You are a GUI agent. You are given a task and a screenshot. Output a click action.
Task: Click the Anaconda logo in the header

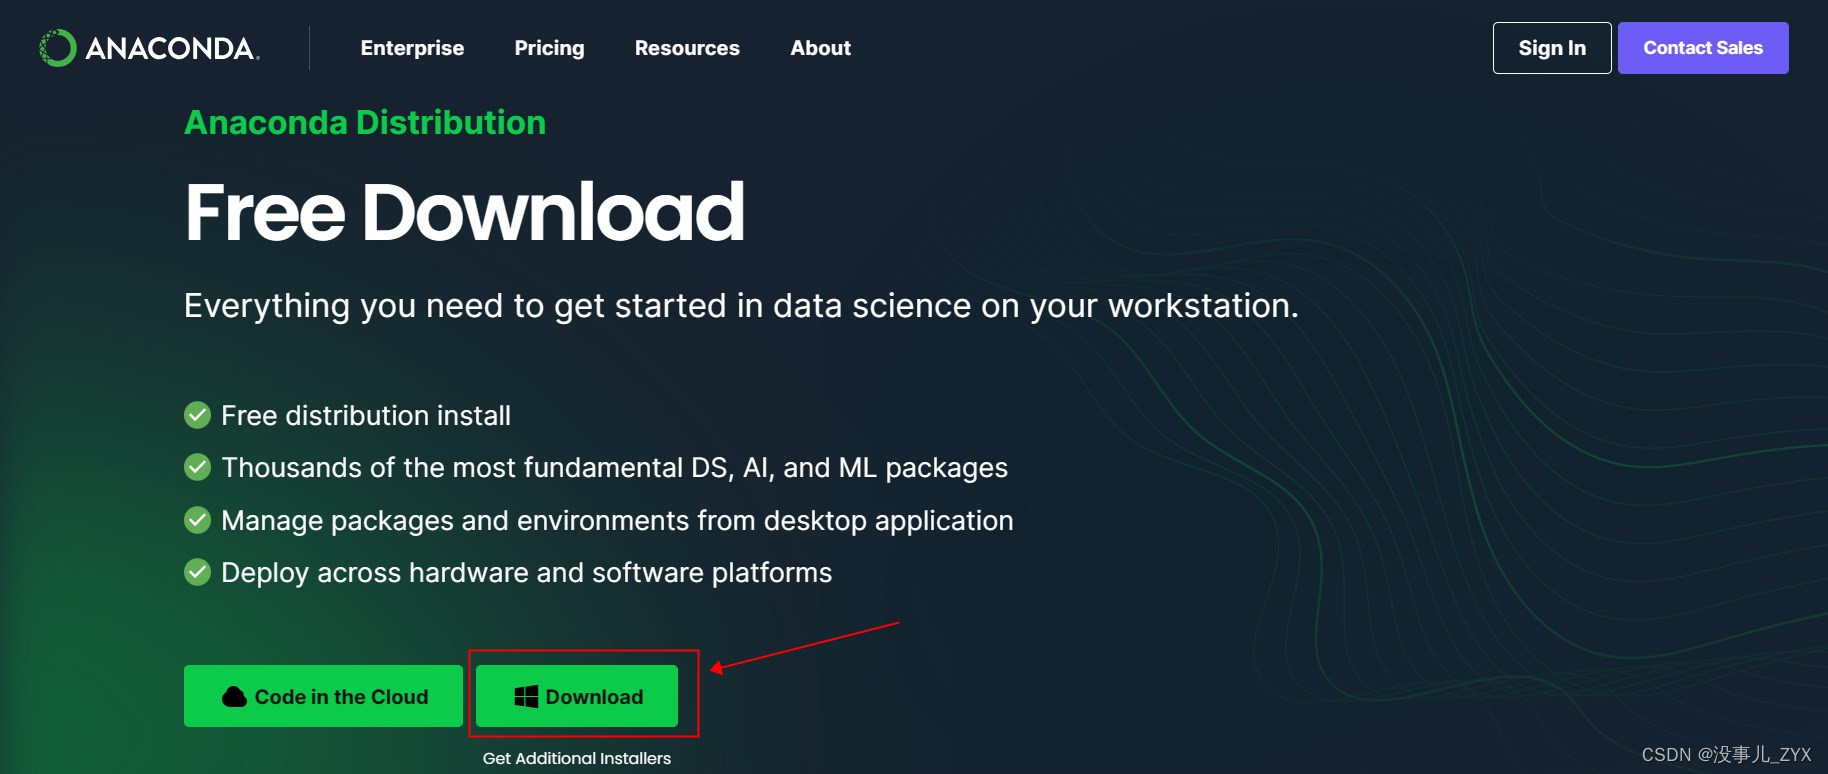(149, 48)
